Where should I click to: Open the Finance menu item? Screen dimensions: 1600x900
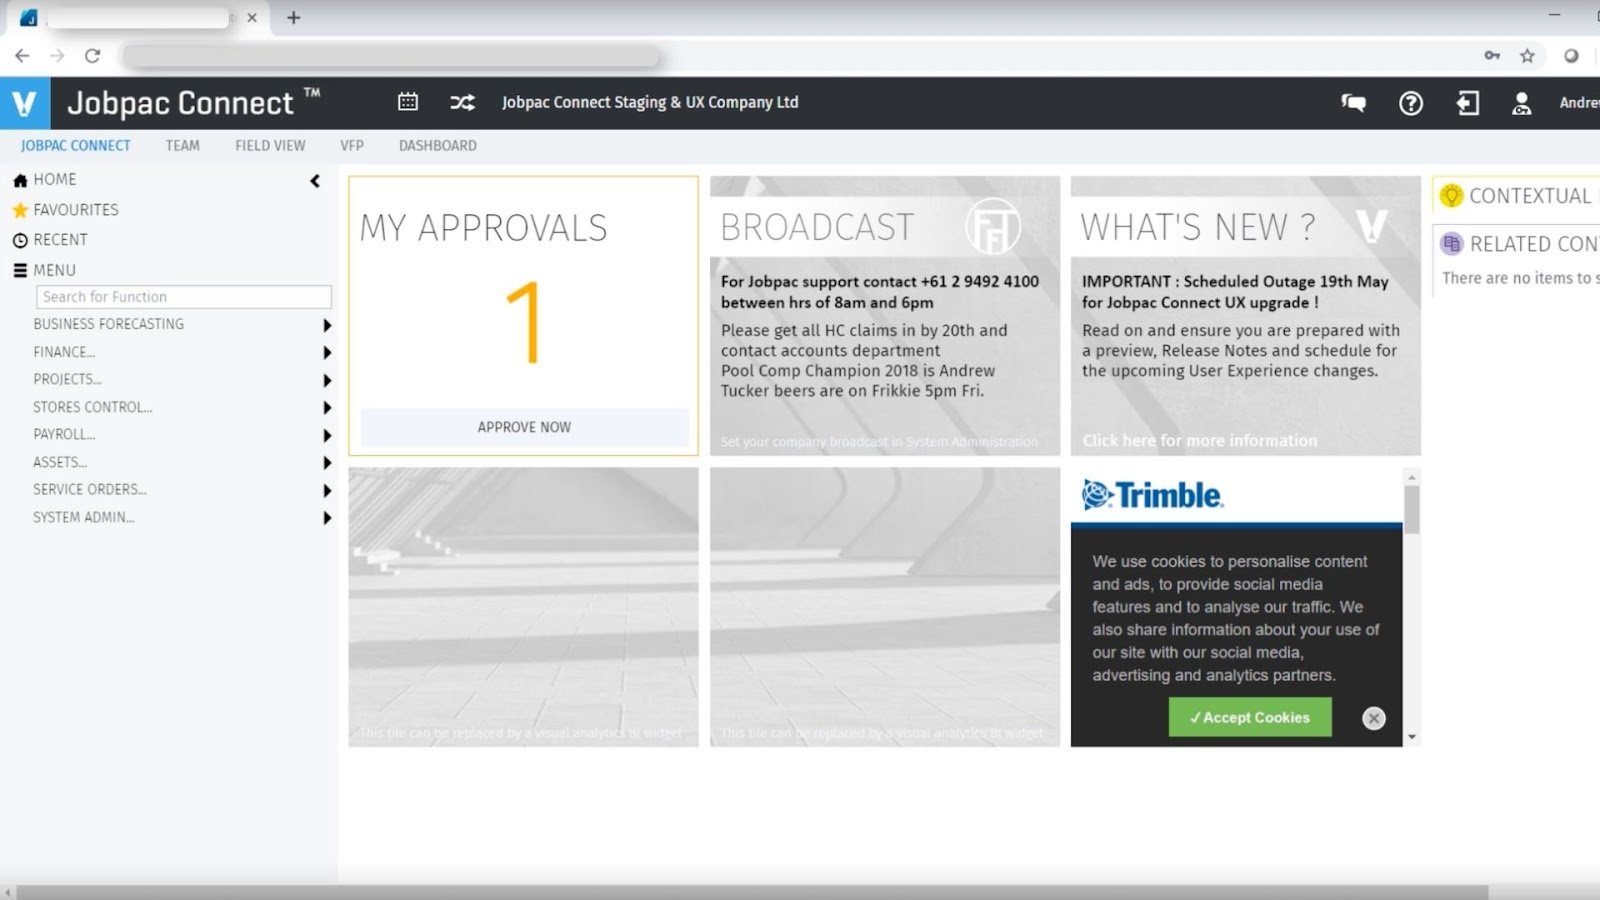pyautogui.click(x=64, y=352)
